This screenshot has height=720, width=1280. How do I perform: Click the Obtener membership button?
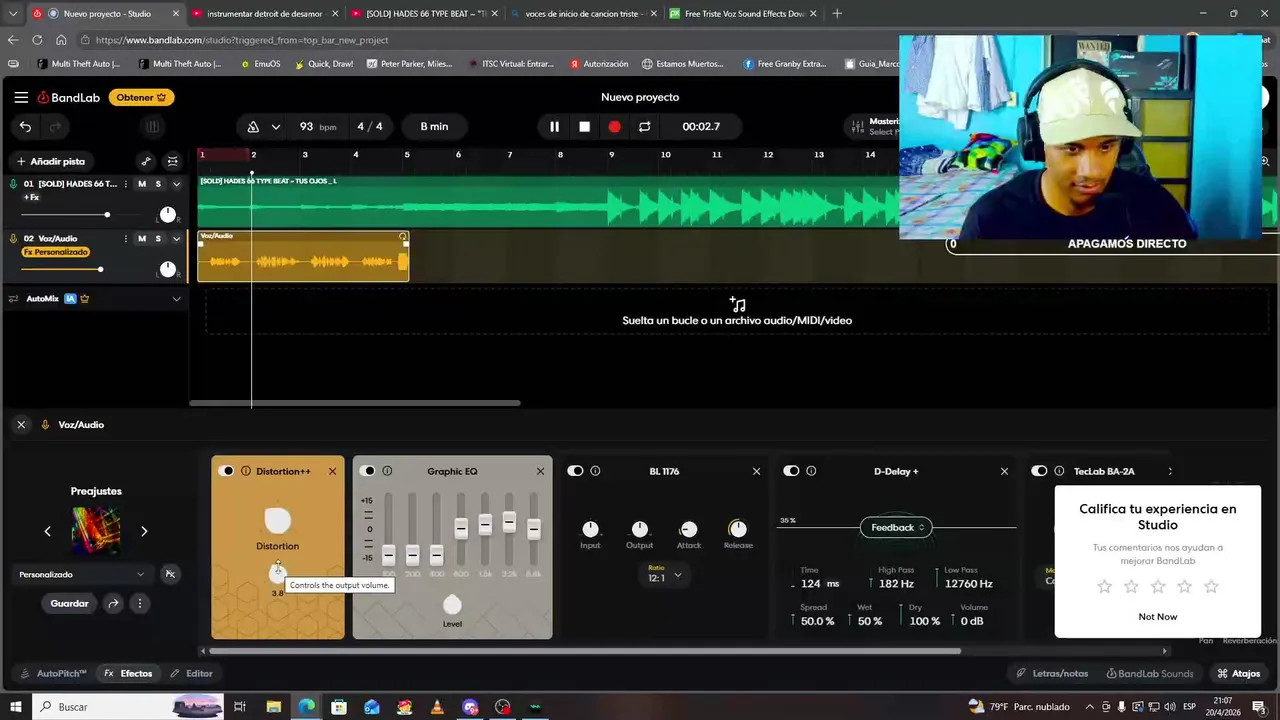click(142, 97)
